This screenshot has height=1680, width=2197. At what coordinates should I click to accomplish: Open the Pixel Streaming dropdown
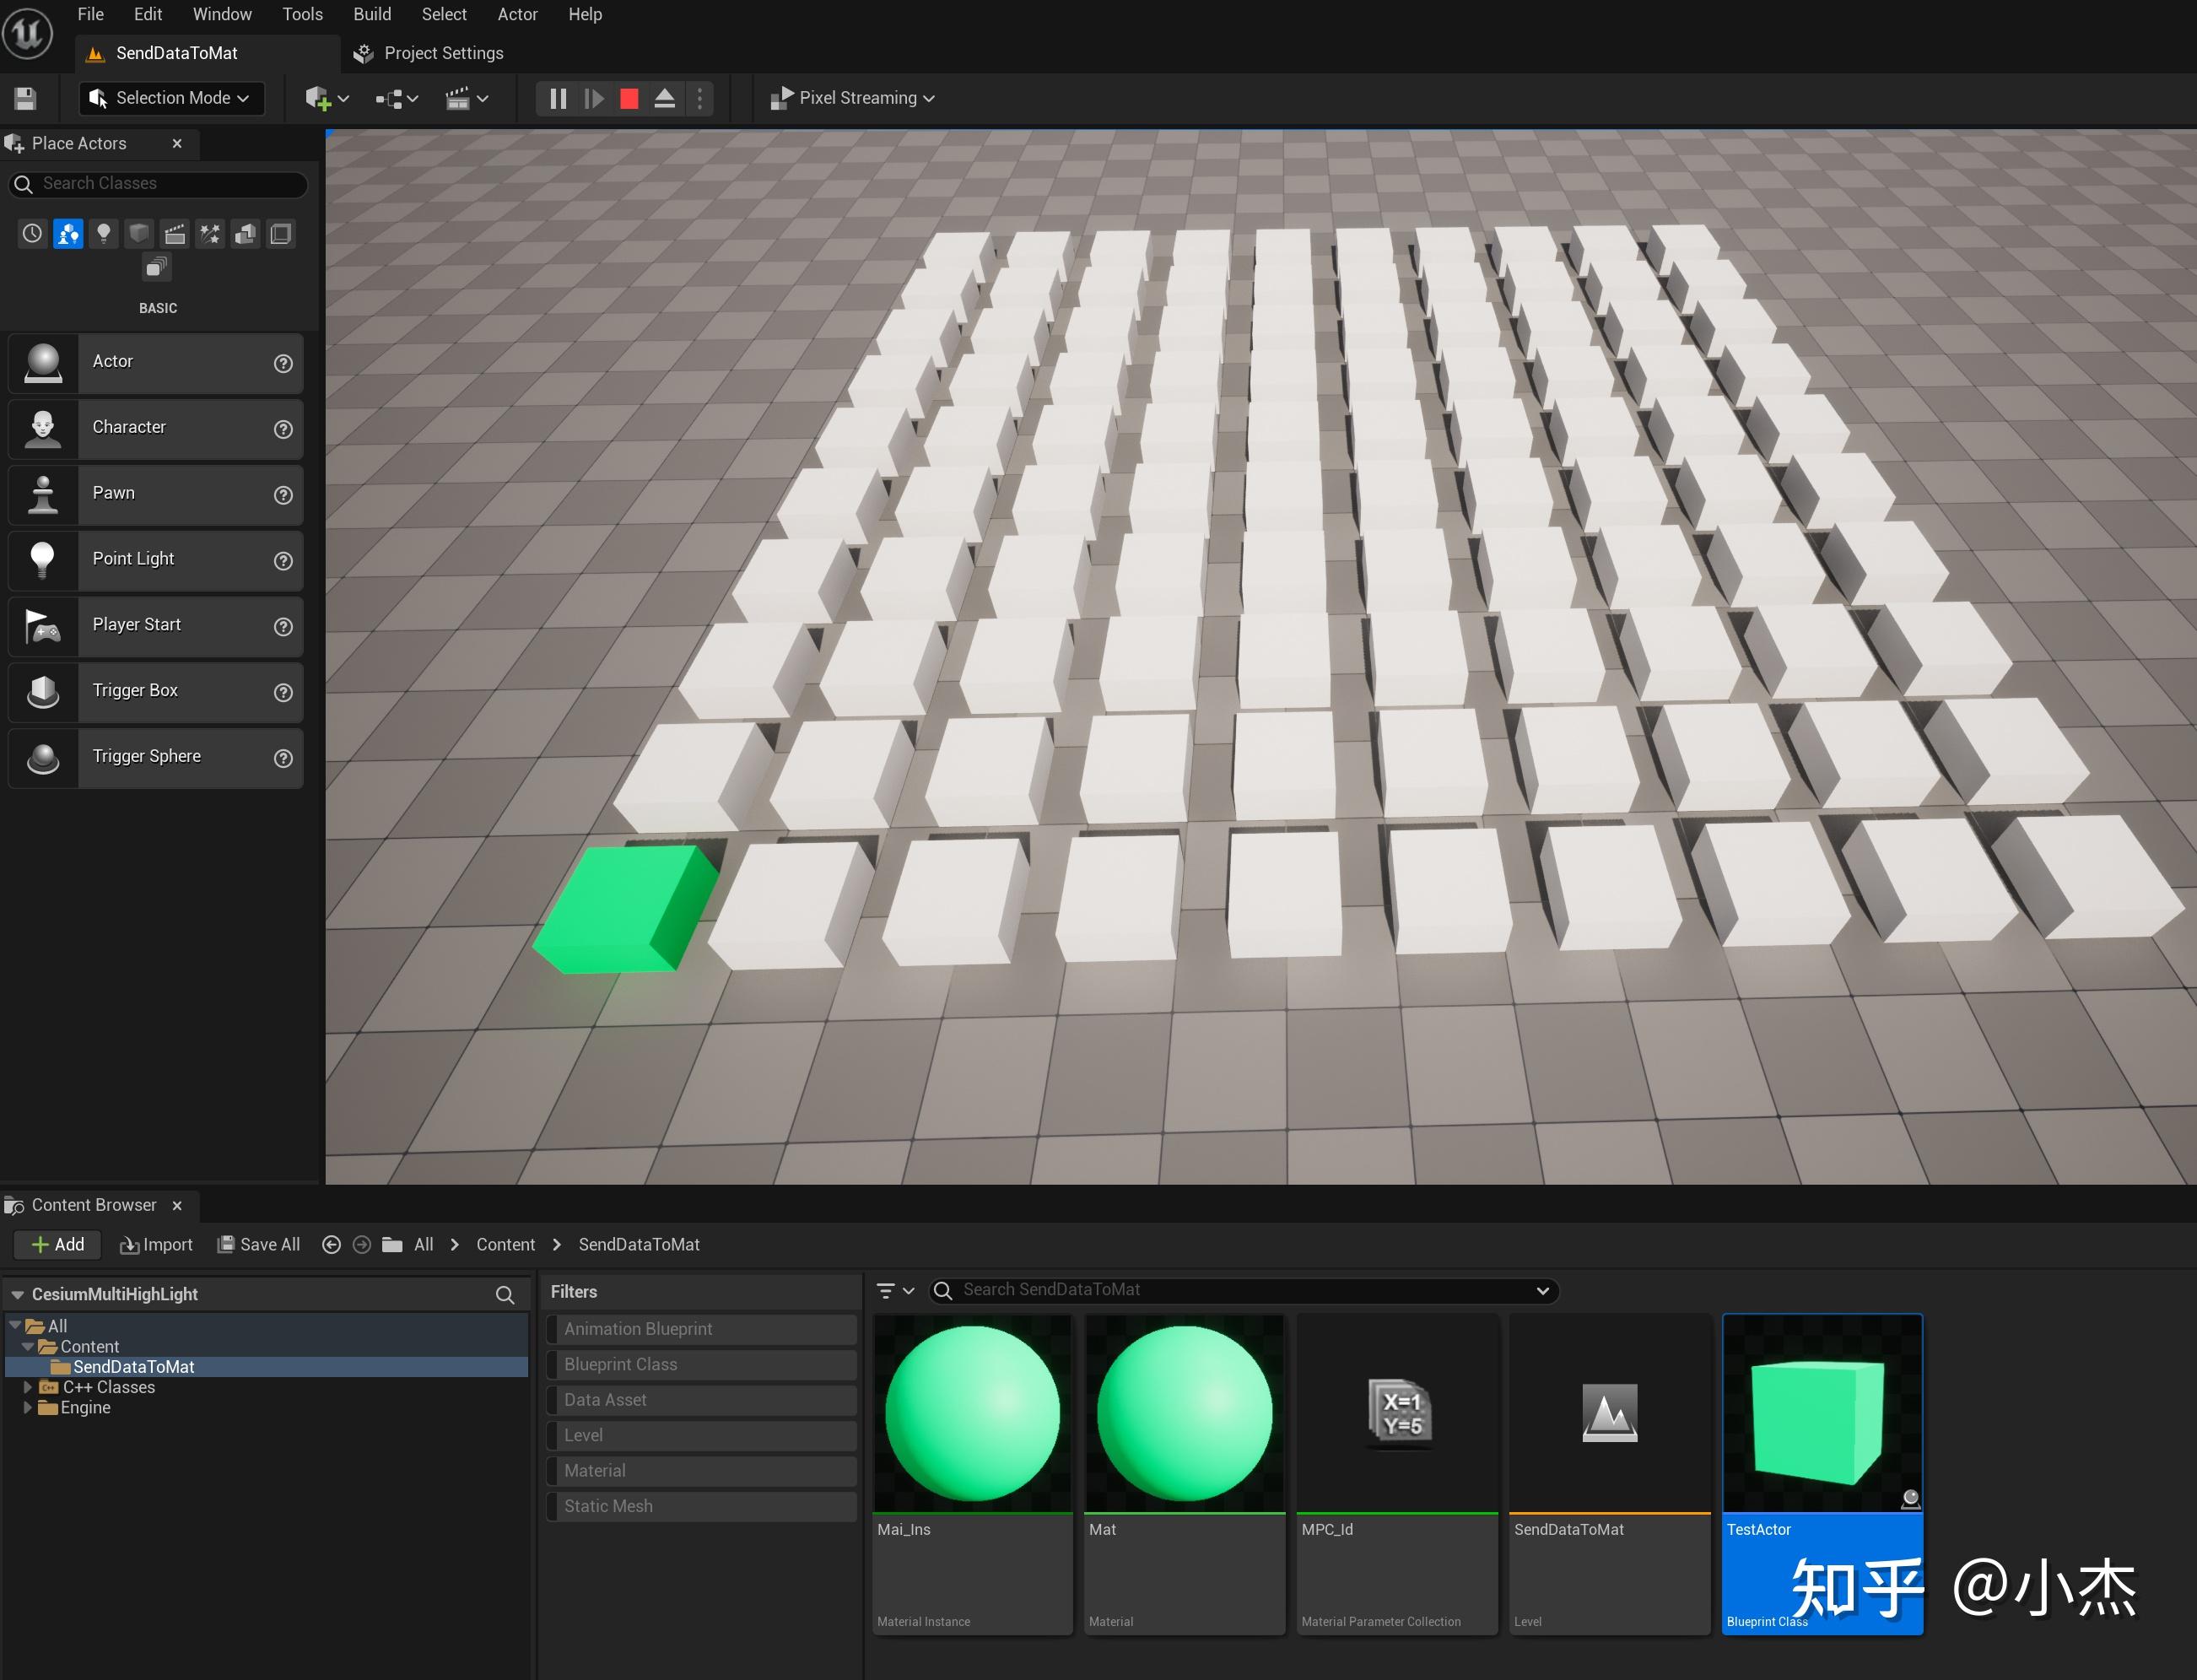[x=852, y=97]
